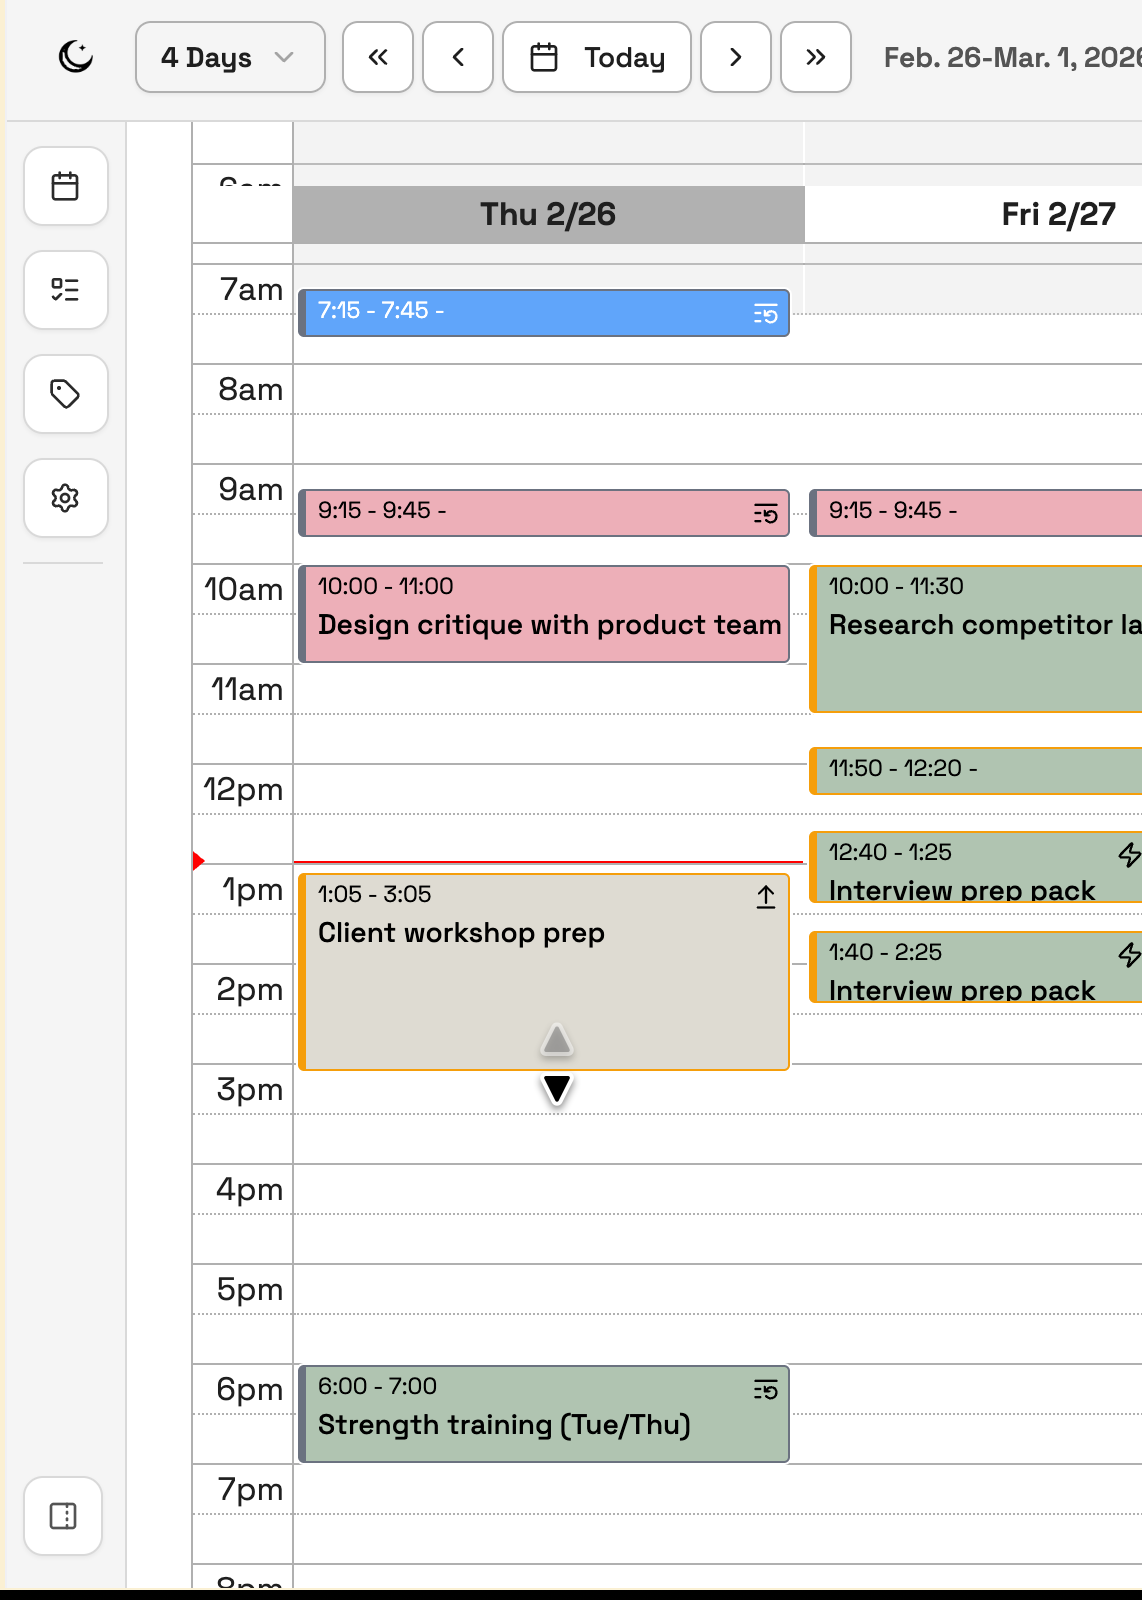Image resolution: width=1142 pixels, height=1600 pixels.
Task: Jump forward with double right chevron
Action: pos(816,57)
